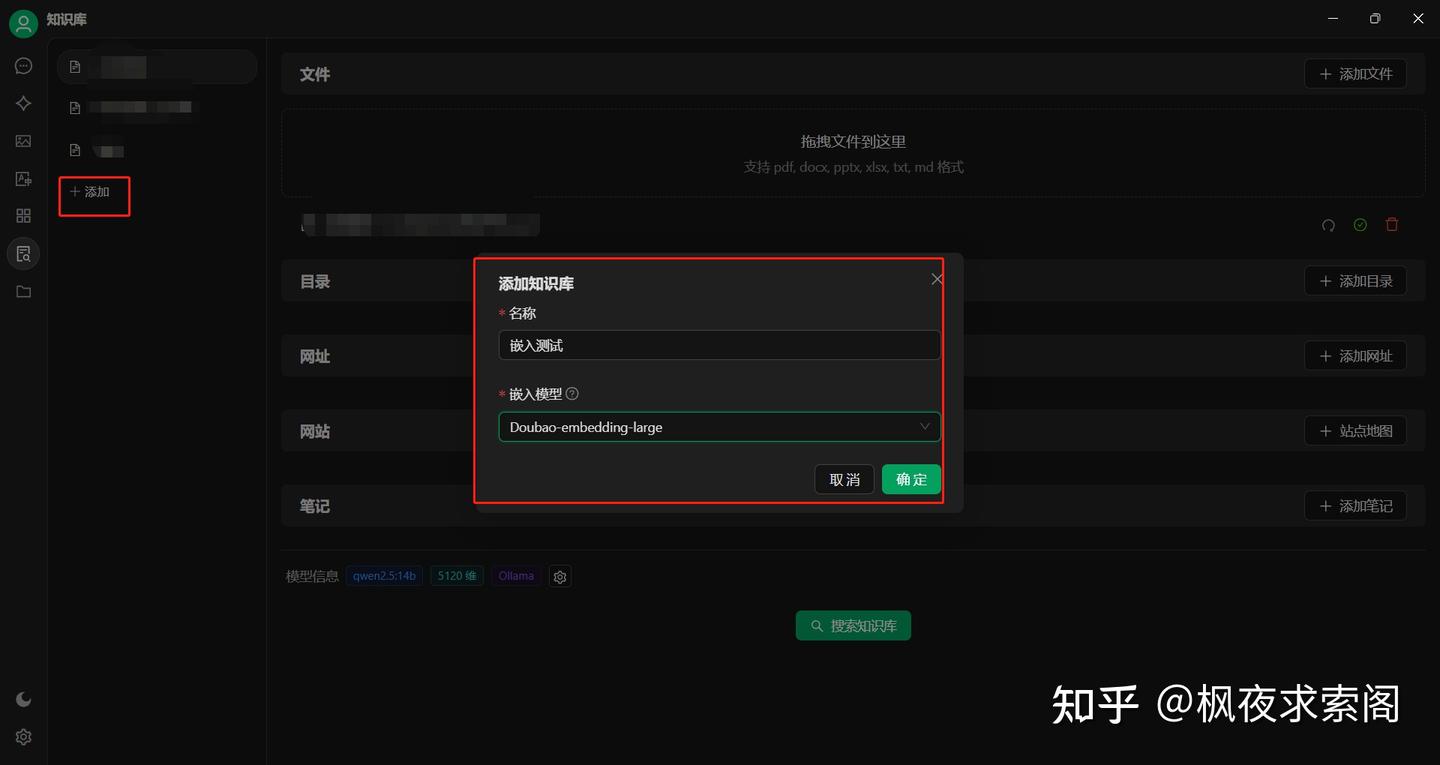Show the embedding model help tooltip icon
The height and width of the screenshot is (765, 1440).
tap(571, 393)
